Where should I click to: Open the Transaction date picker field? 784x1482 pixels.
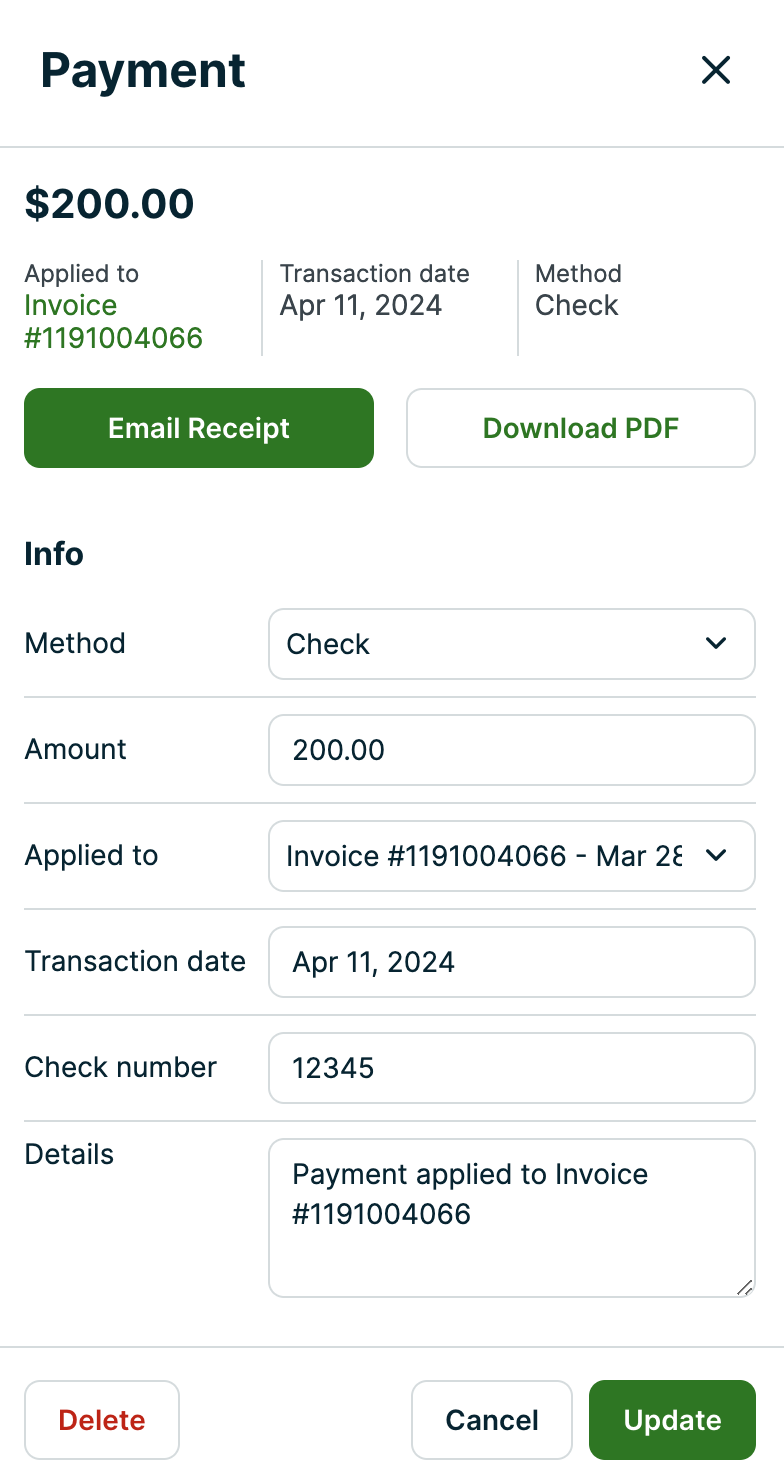pyautogui.click(x=512, y=962)
